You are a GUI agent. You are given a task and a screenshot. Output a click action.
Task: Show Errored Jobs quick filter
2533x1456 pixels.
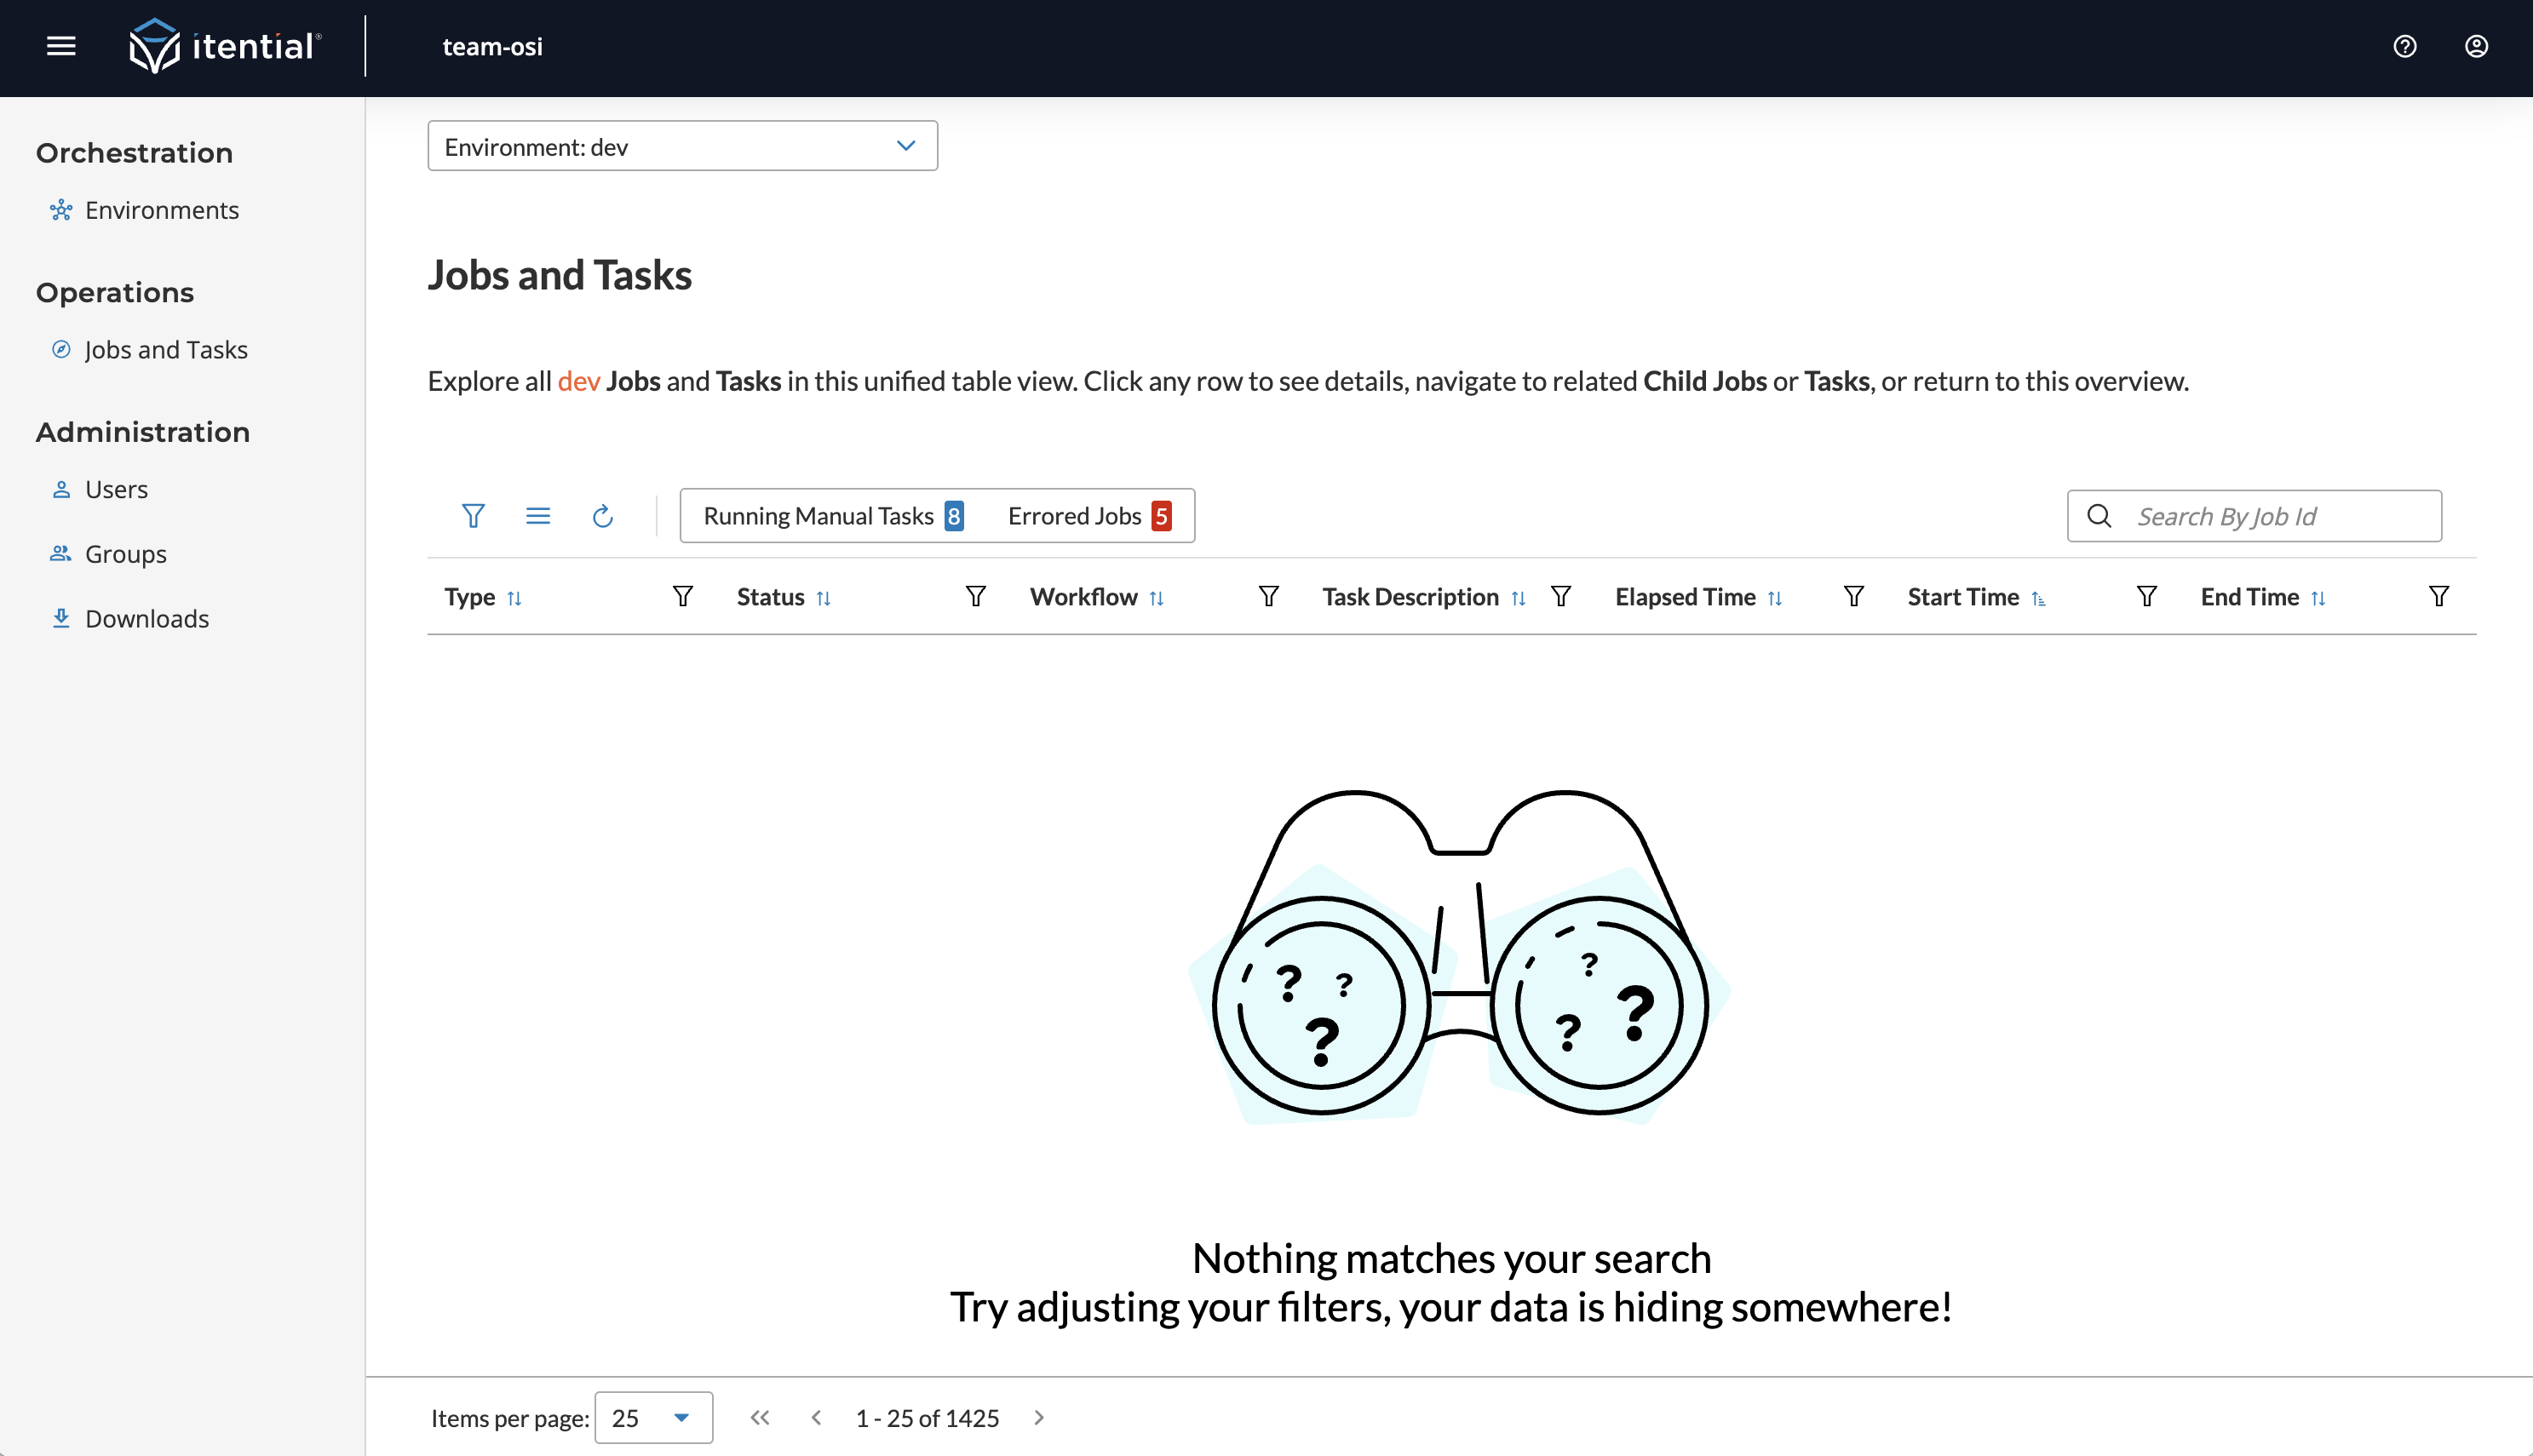[1088, 516]
